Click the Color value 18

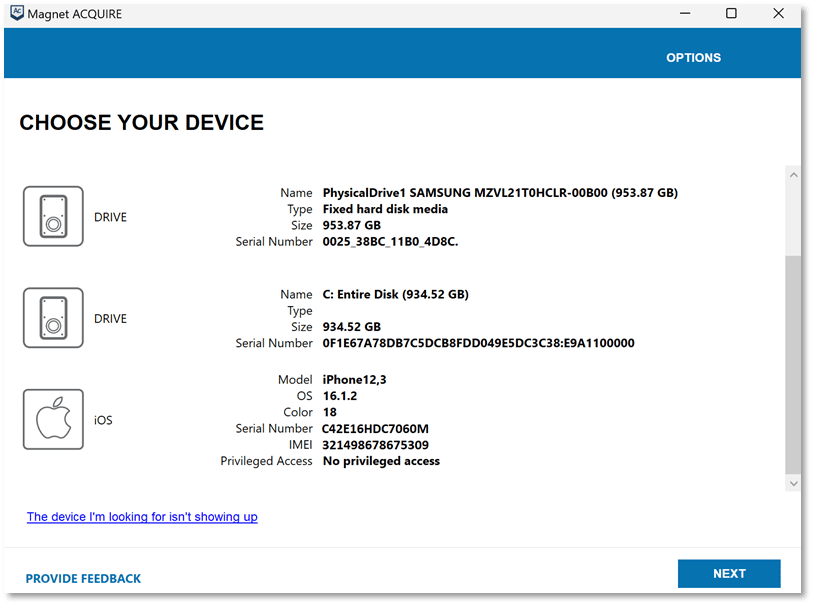point(330,412)
